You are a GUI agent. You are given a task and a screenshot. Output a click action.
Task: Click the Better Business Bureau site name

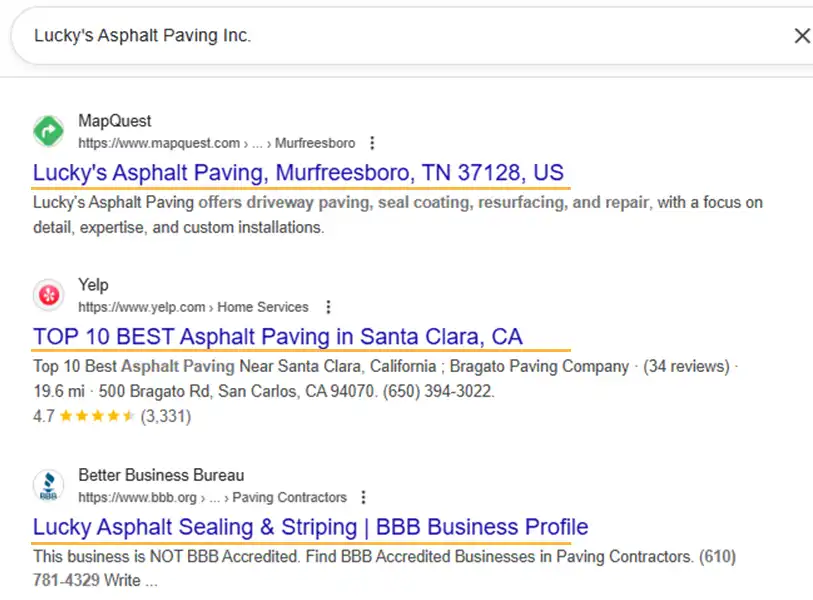[x=161, y=475]
